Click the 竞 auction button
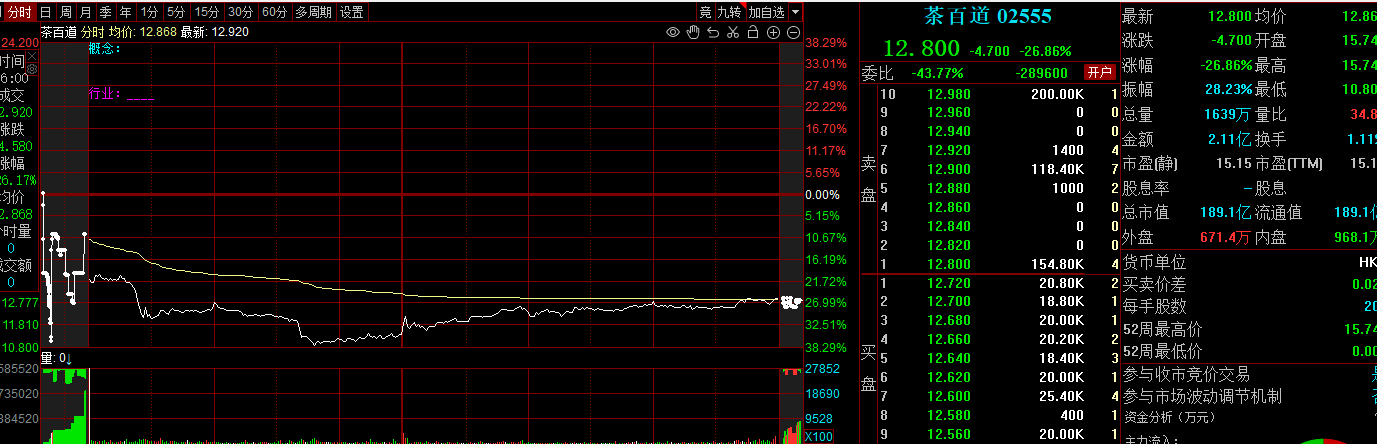Screen dimensions: 1377x444 click(706, 12)
